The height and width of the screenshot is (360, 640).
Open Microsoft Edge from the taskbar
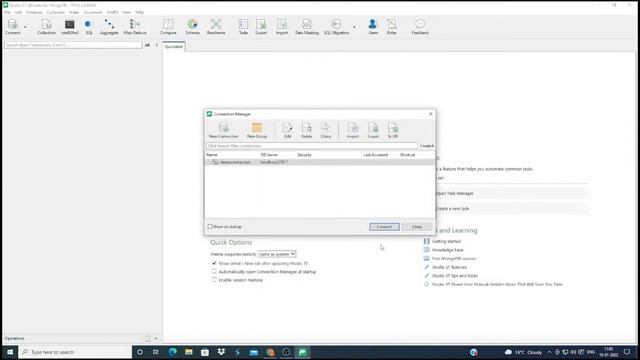click(172, 352)
